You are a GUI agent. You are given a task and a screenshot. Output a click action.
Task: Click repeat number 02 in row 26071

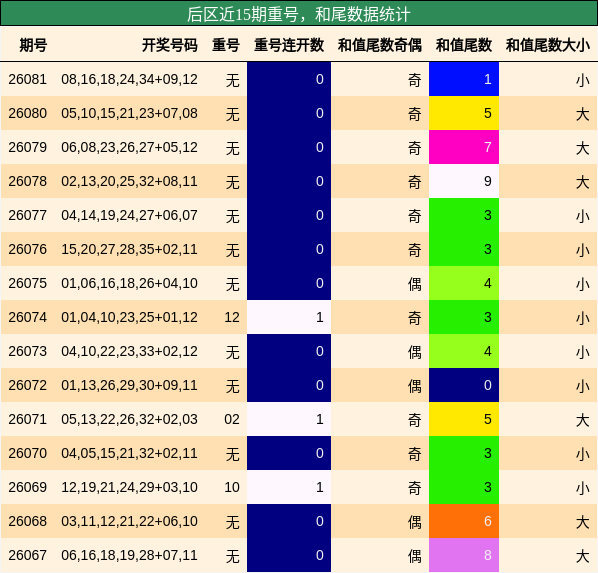[232, 419]
